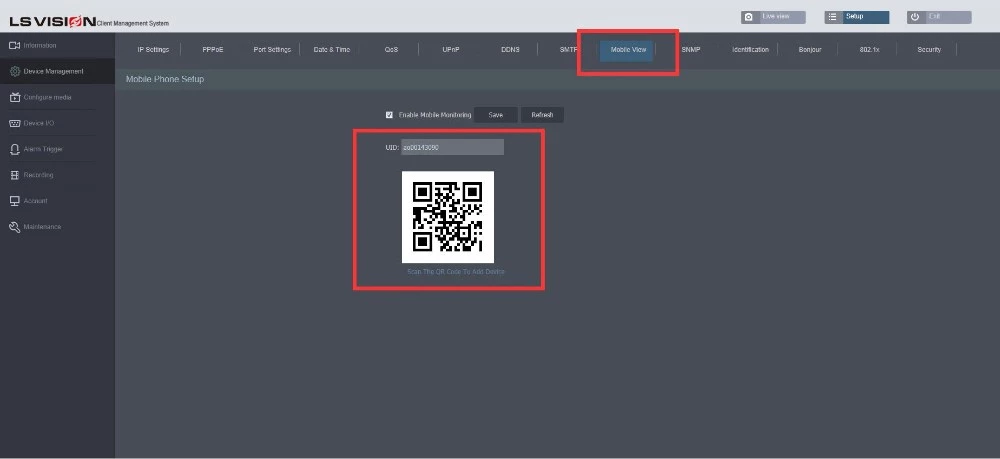Switch to the DDNS tab

(510, 50)
